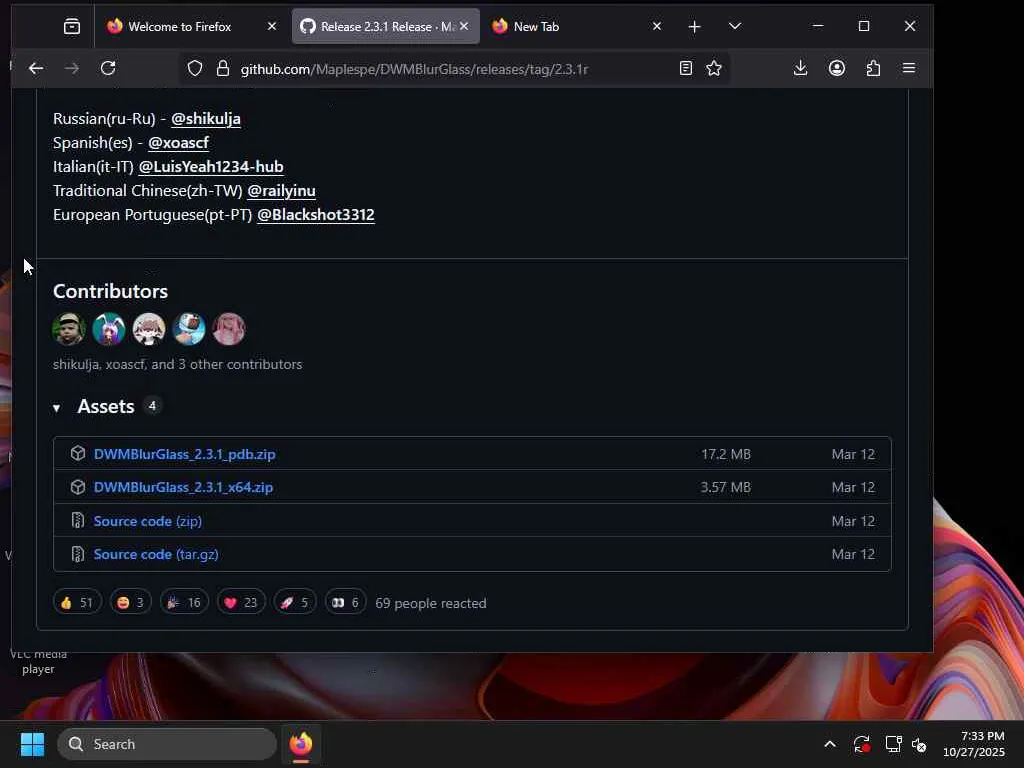This screenshot has width=1024, height=768.
Task: Open the Windows Start menu
Action: tap(32, 744)
